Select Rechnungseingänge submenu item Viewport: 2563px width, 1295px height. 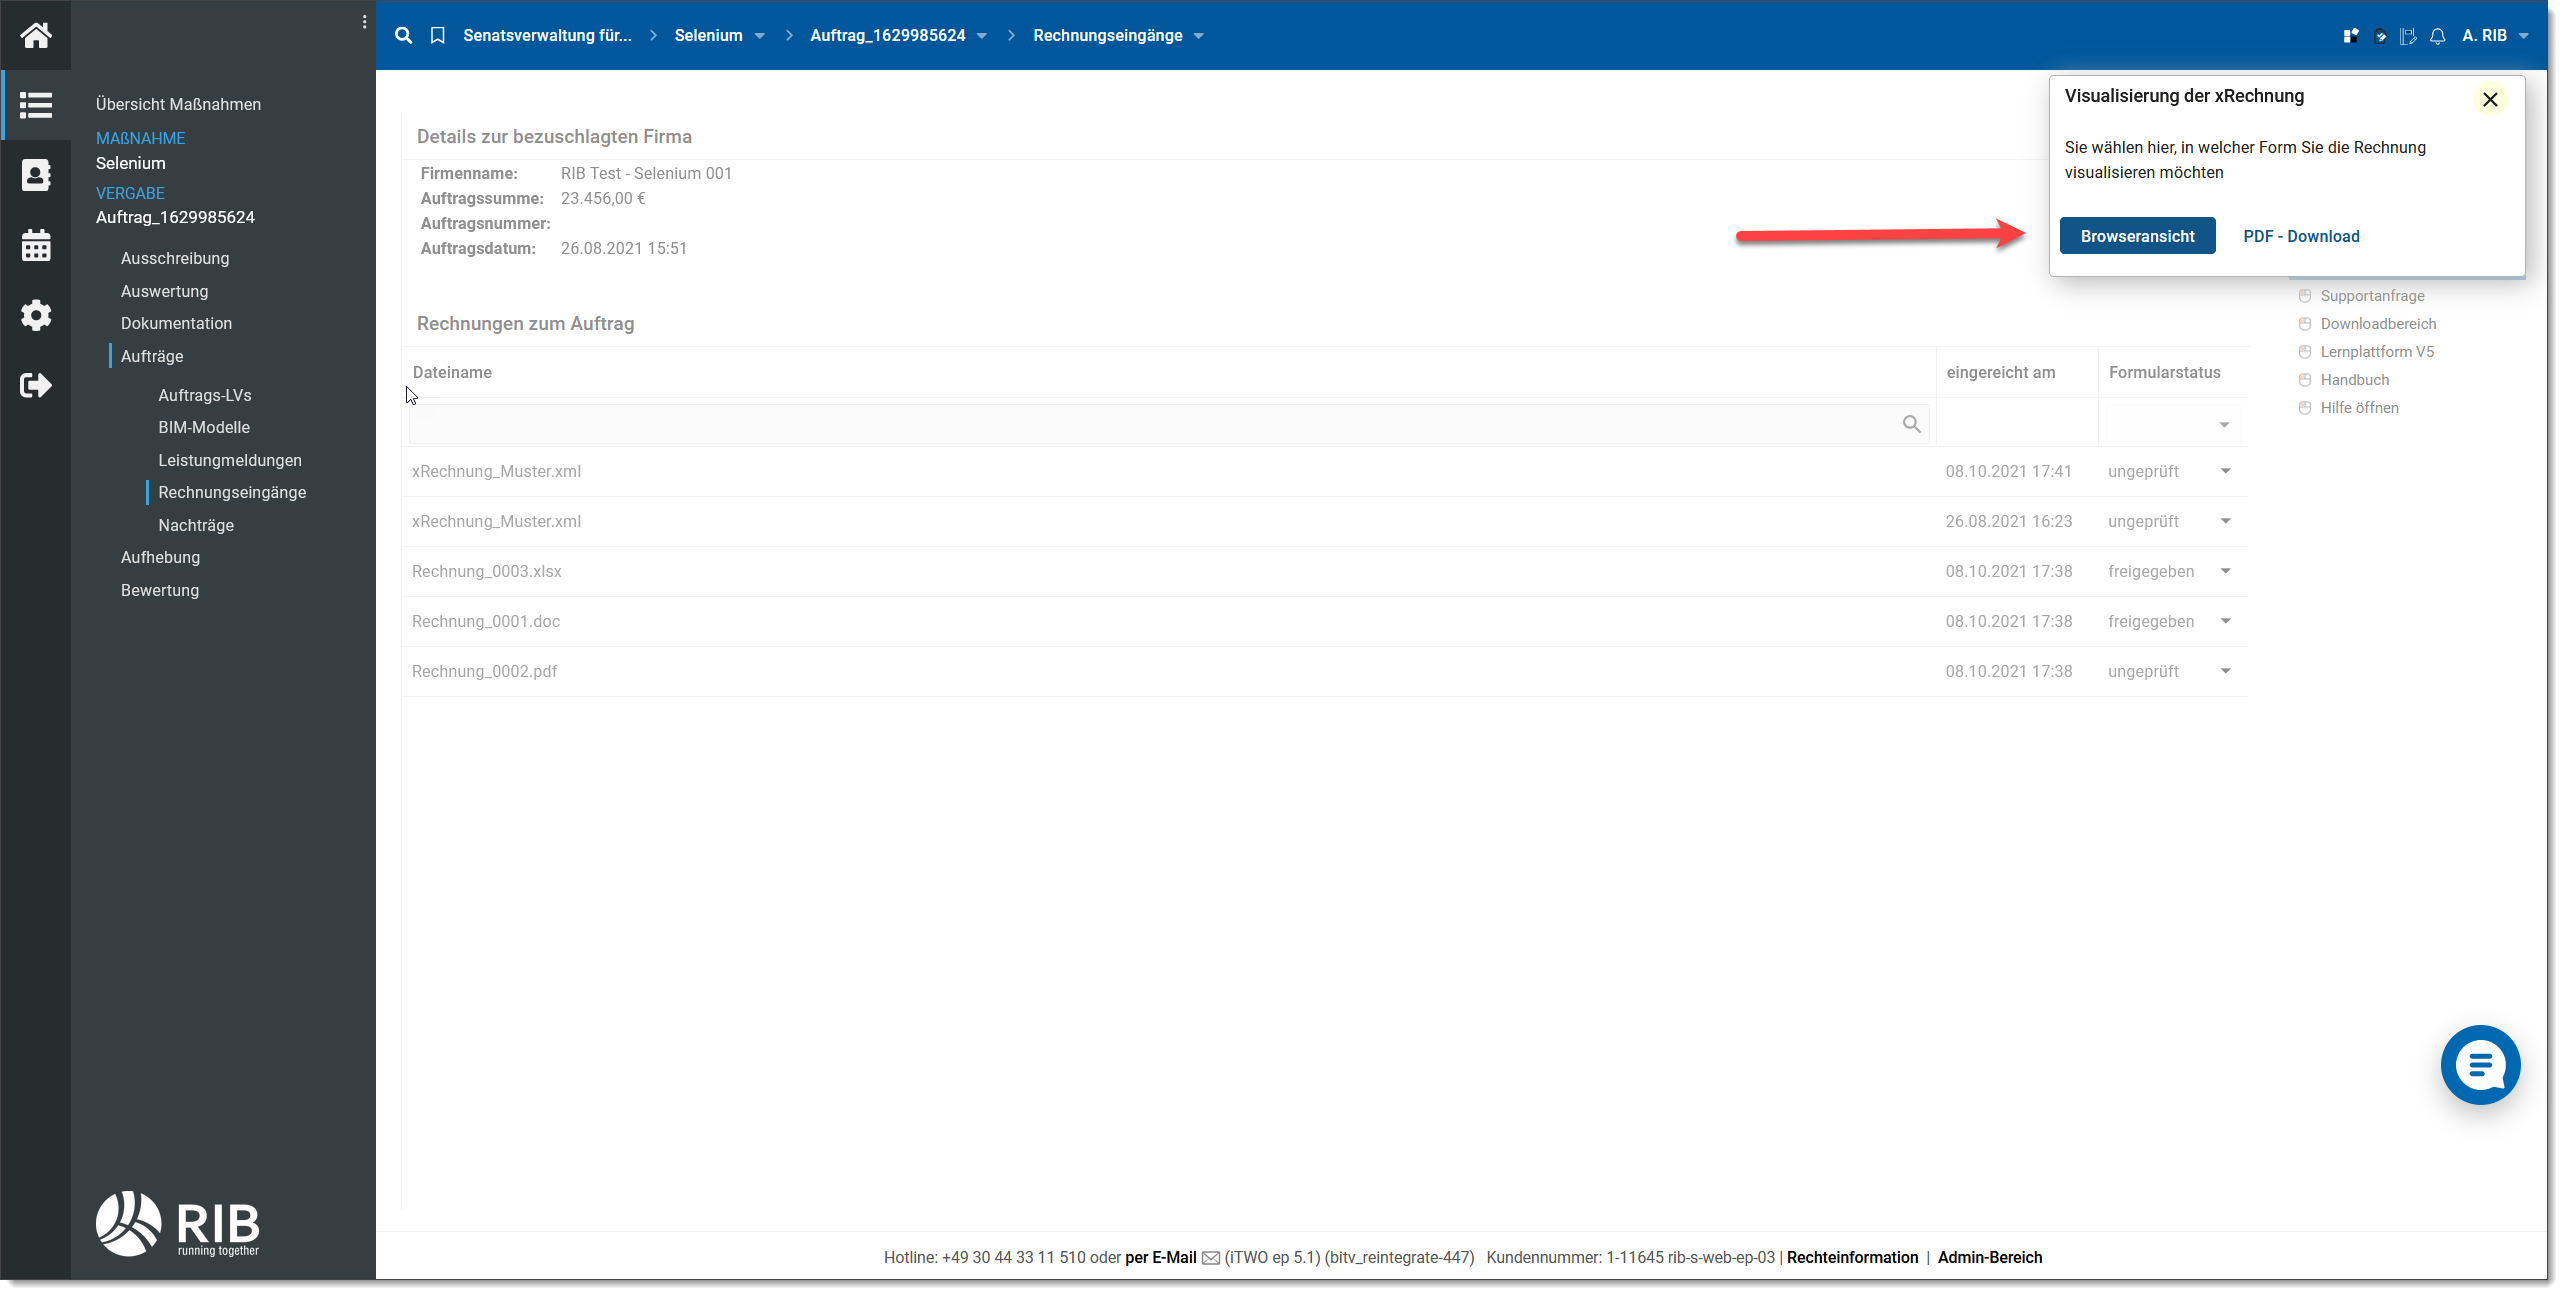tap(232, 492)
